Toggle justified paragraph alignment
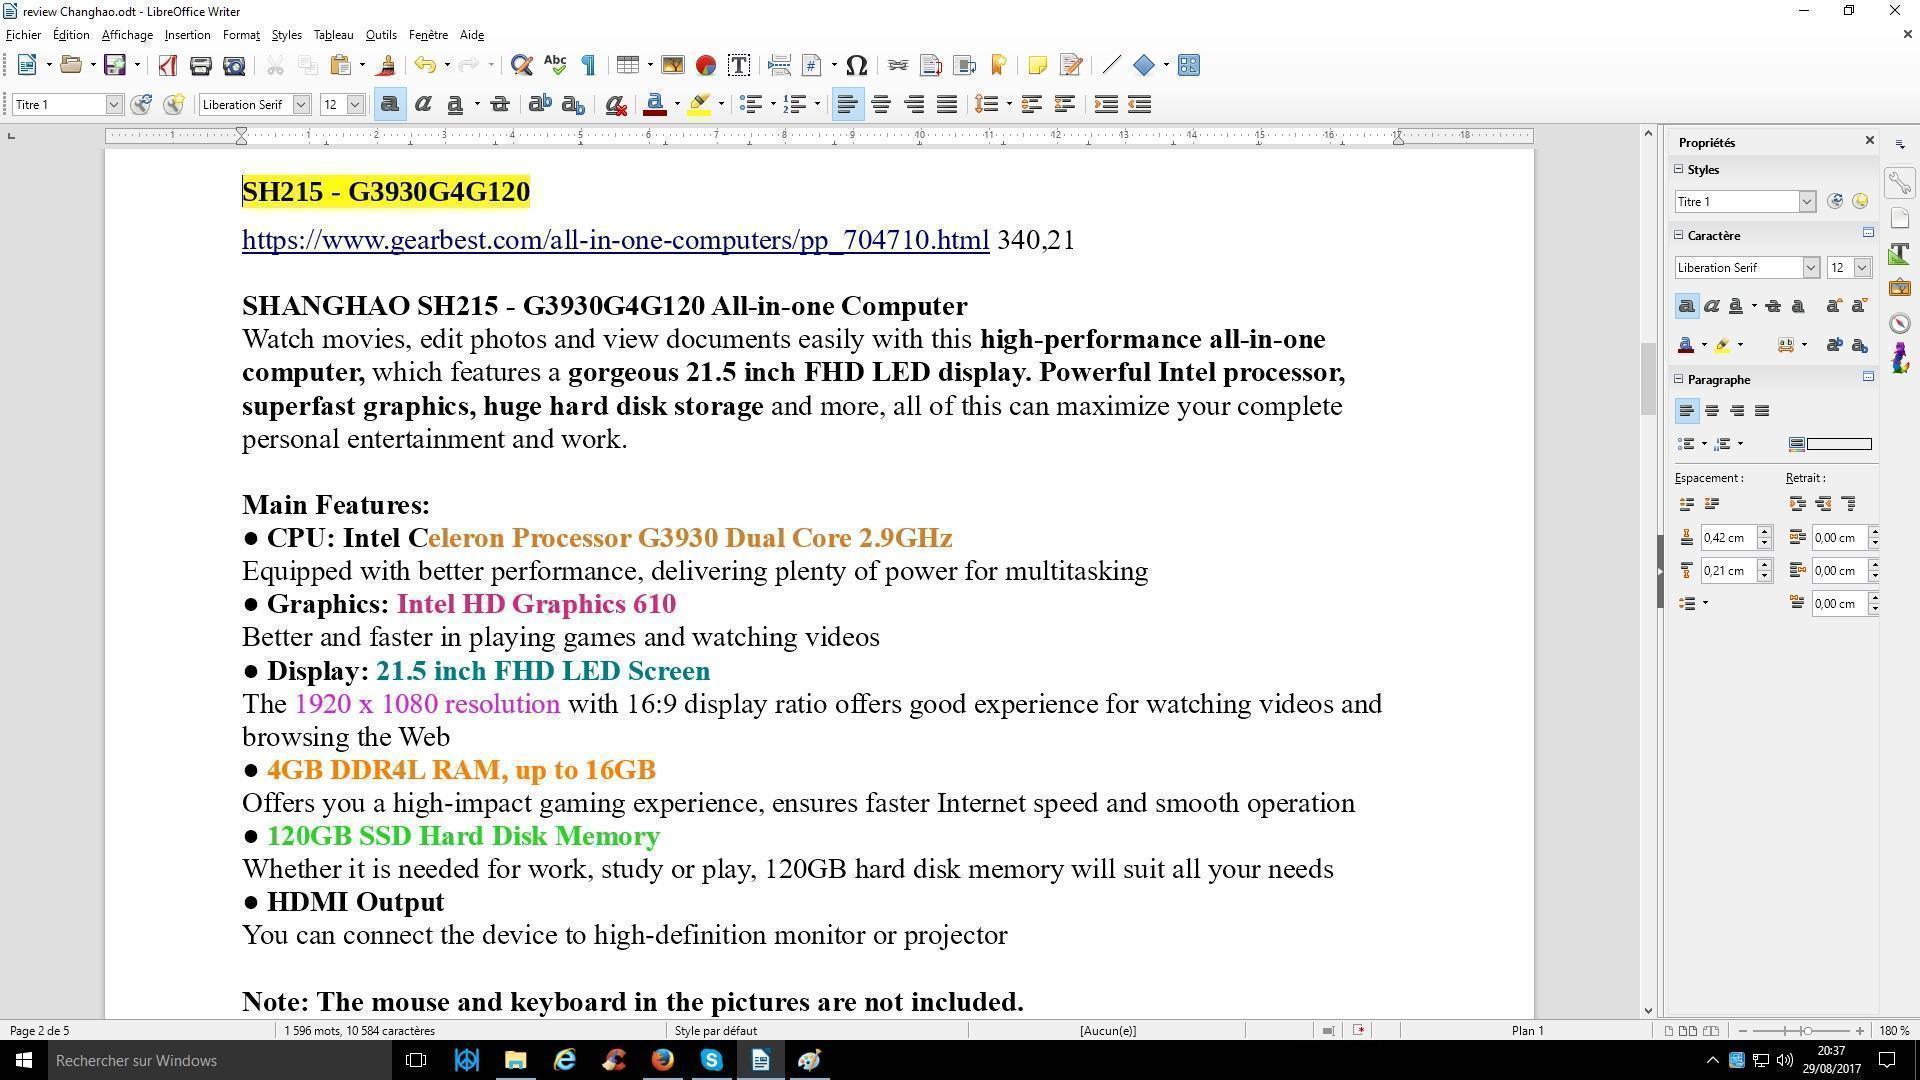Image resolution: width=1920 pixels, height=1080 pixels. (947, 105)
